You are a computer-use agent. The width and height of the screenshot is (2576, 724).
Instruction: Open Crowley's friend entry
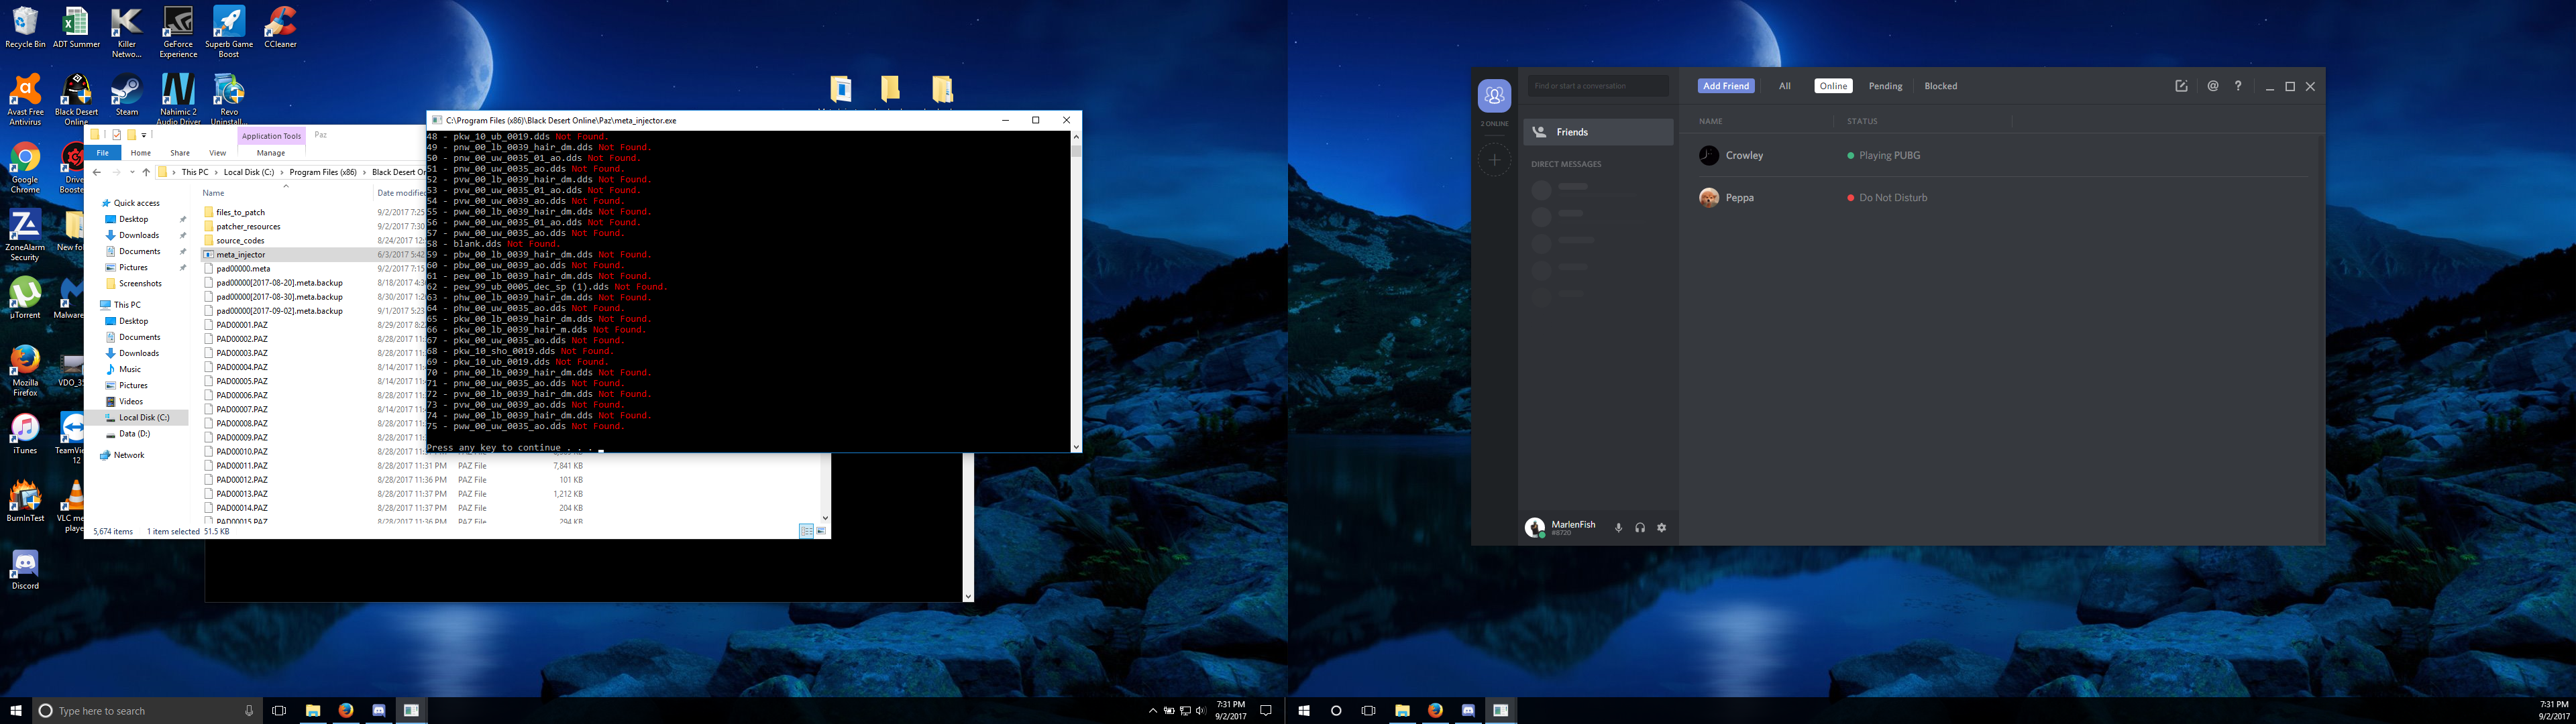1744,155
